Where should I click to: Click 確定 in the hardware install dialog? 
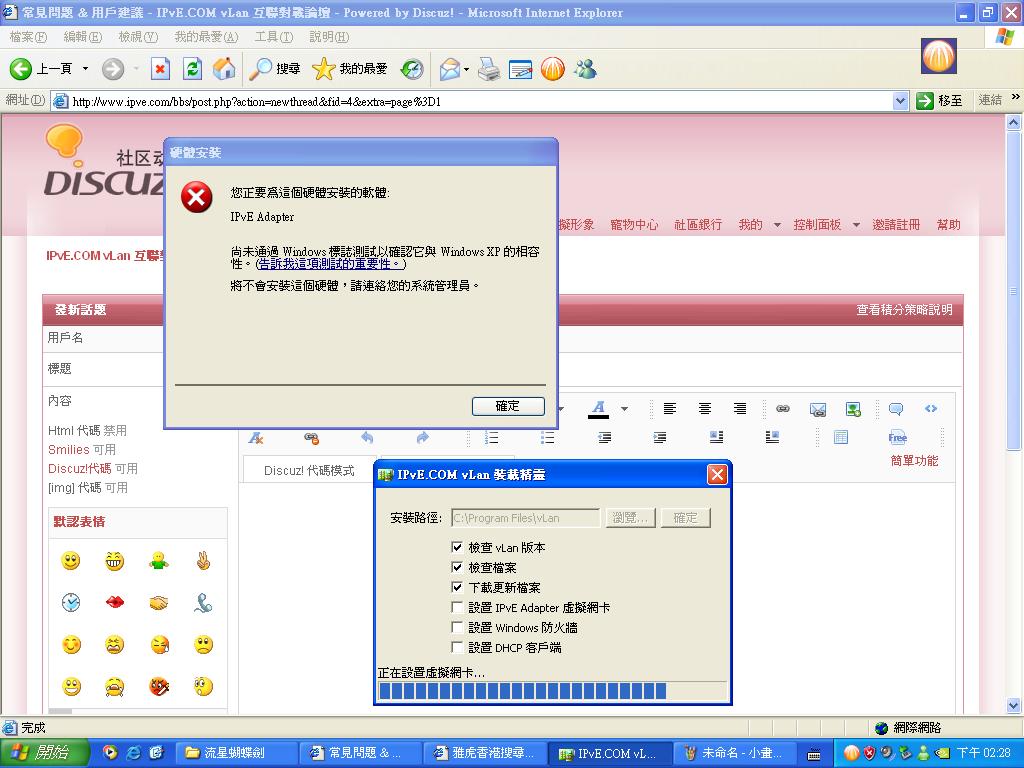point(508,406)
